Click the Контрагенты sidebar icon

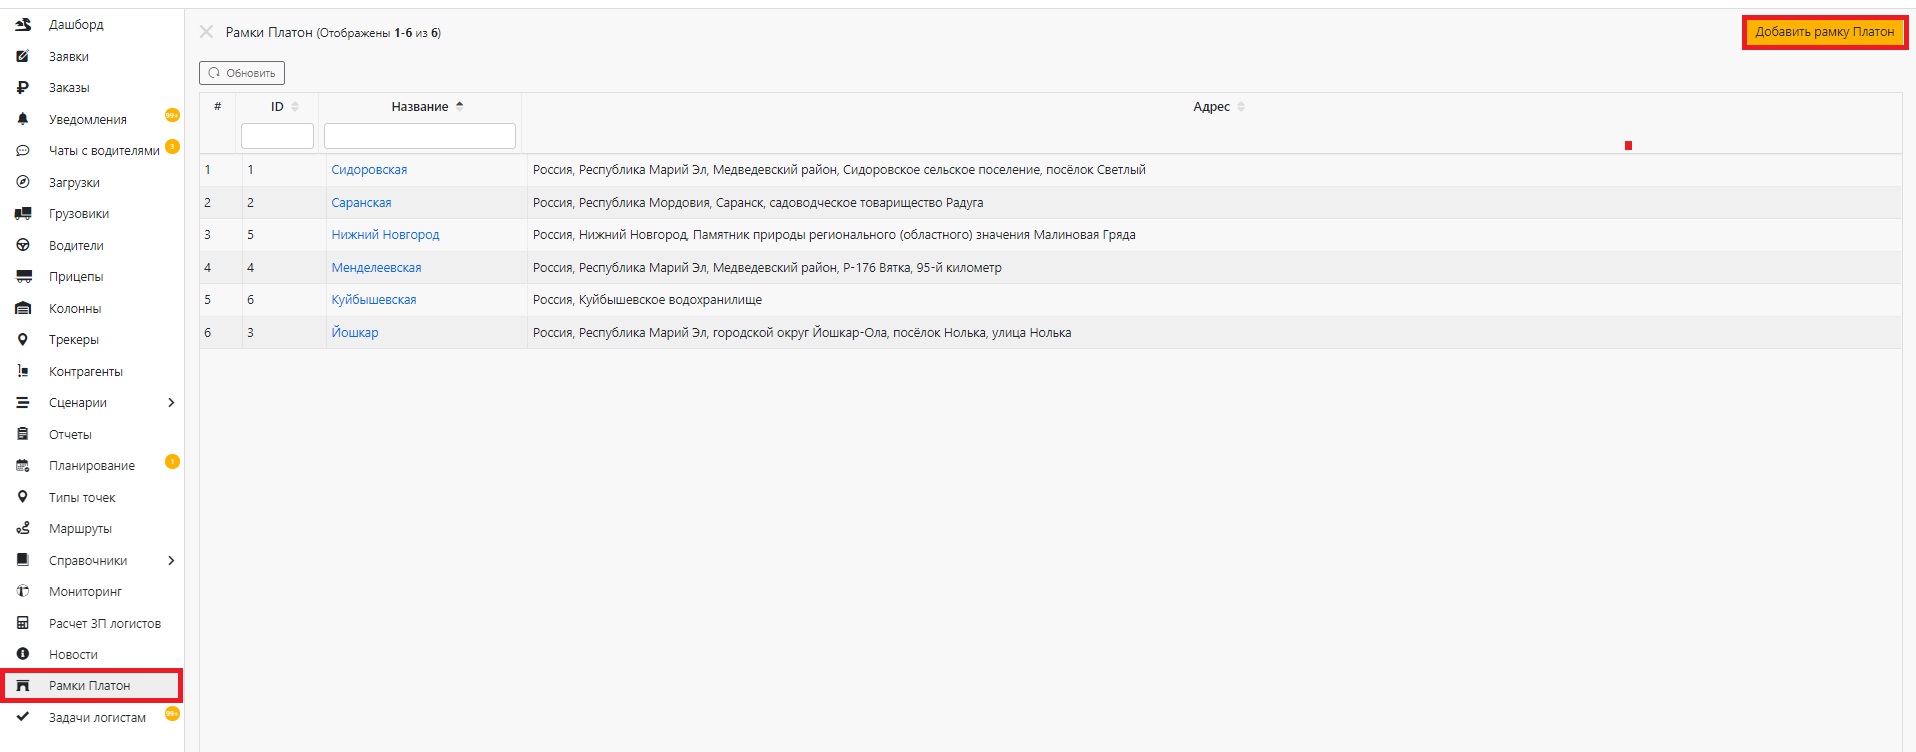(23, 371)
